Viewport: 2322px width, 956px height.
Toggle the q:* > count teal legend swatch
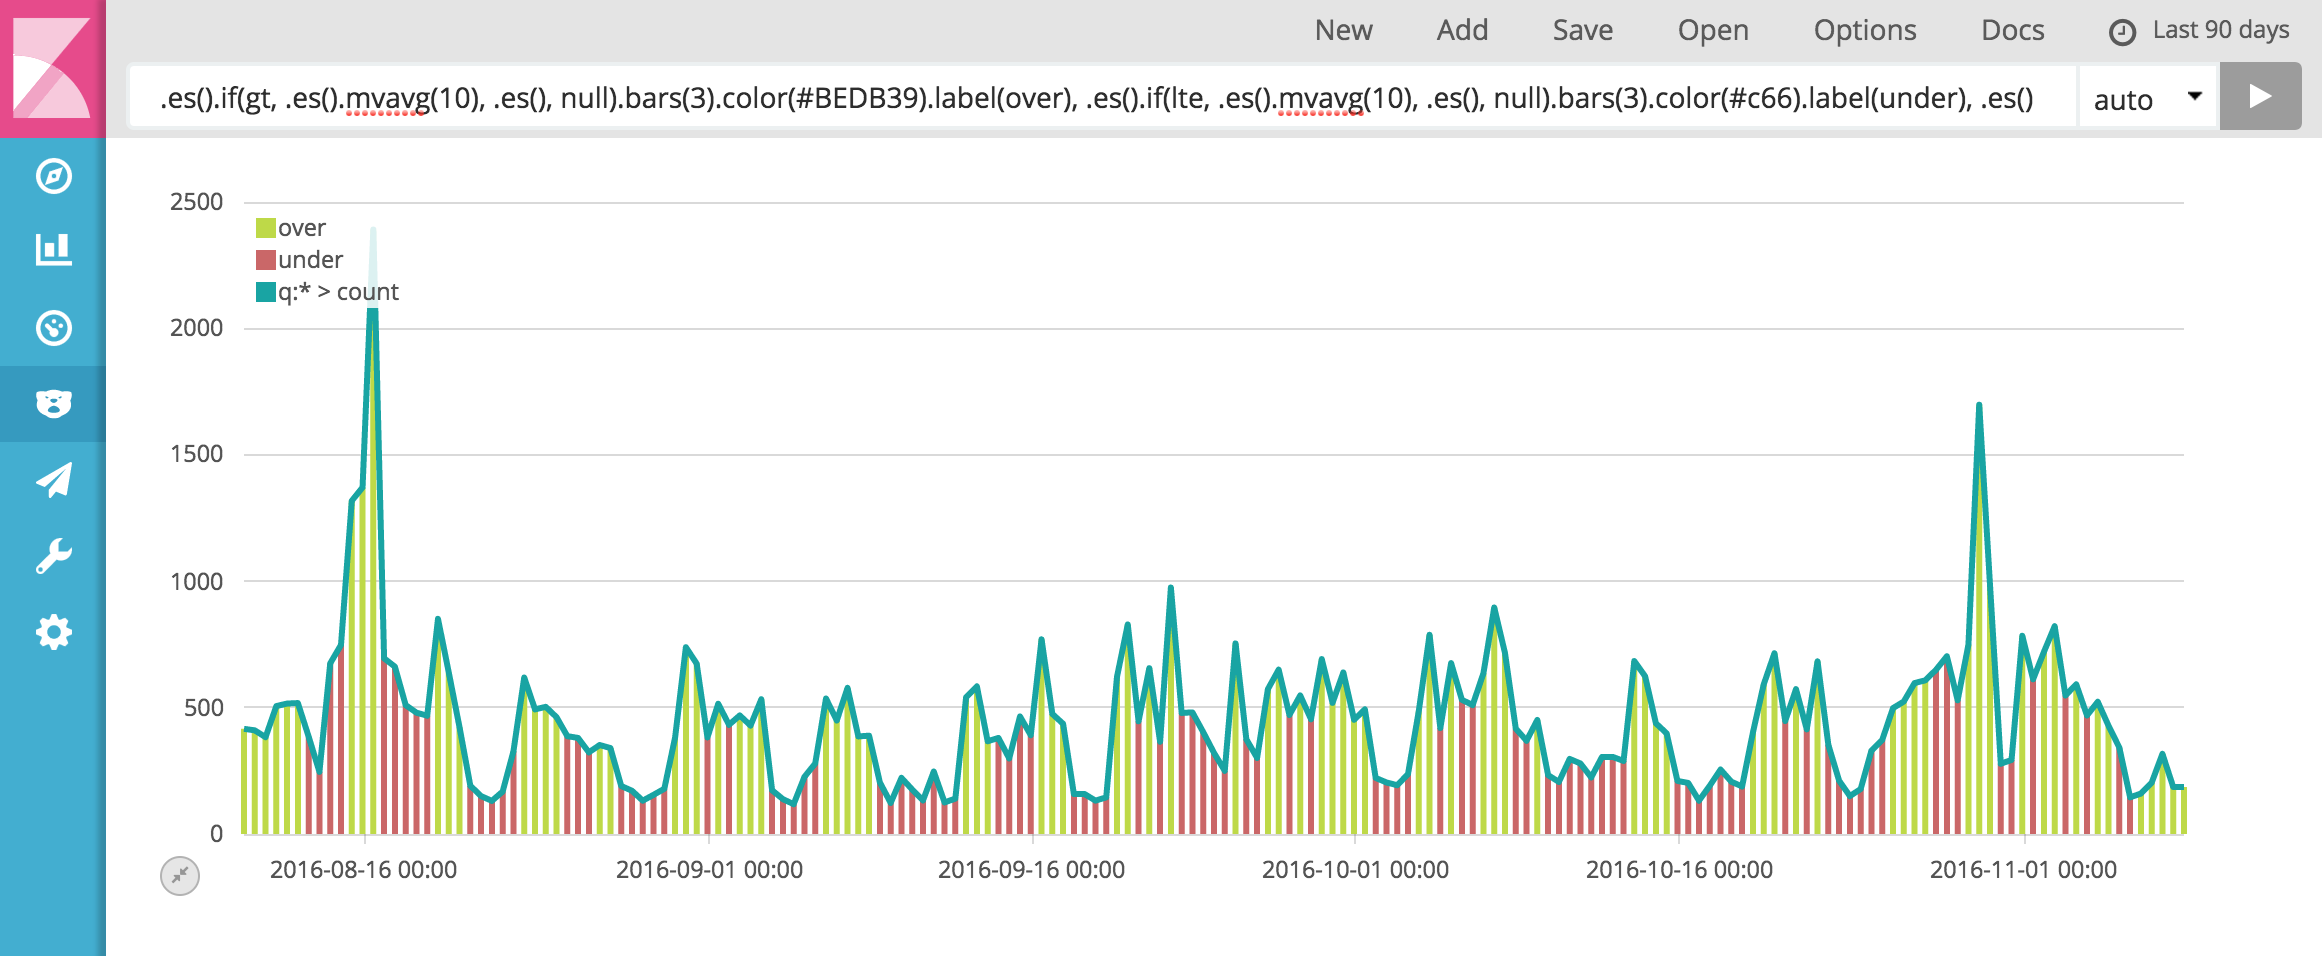(266, 292)
